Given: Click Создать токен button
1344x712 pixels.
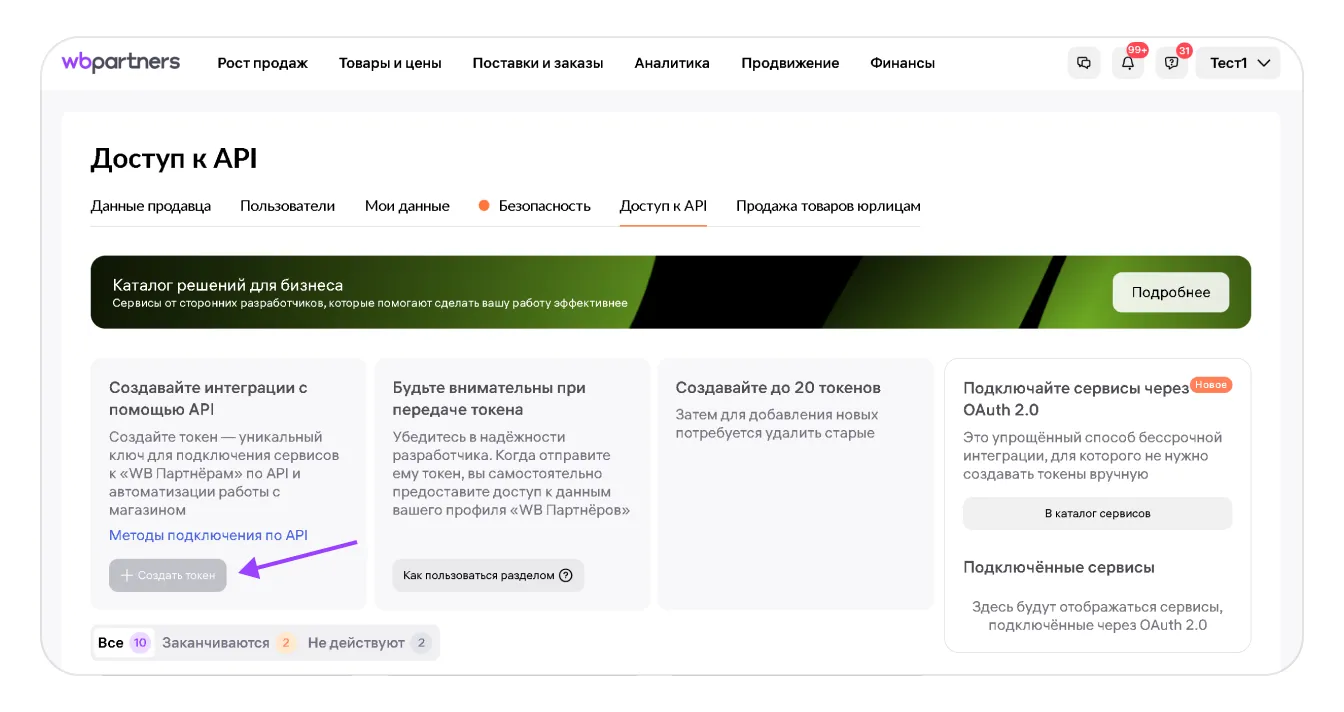Looking at the screenshot, I should pyautogui.click(x=168, y=575).
